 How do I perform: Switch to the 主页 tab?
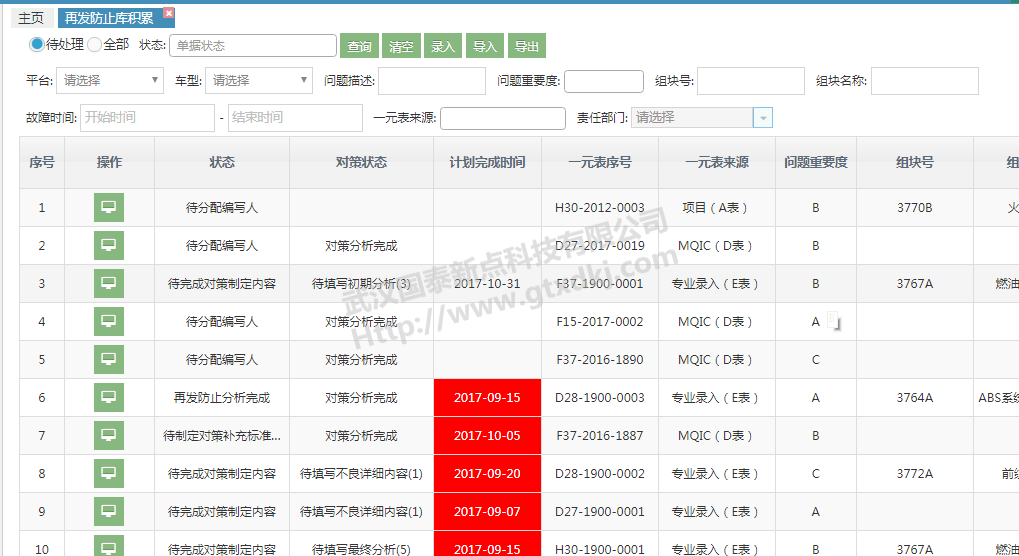pos(32,18)
